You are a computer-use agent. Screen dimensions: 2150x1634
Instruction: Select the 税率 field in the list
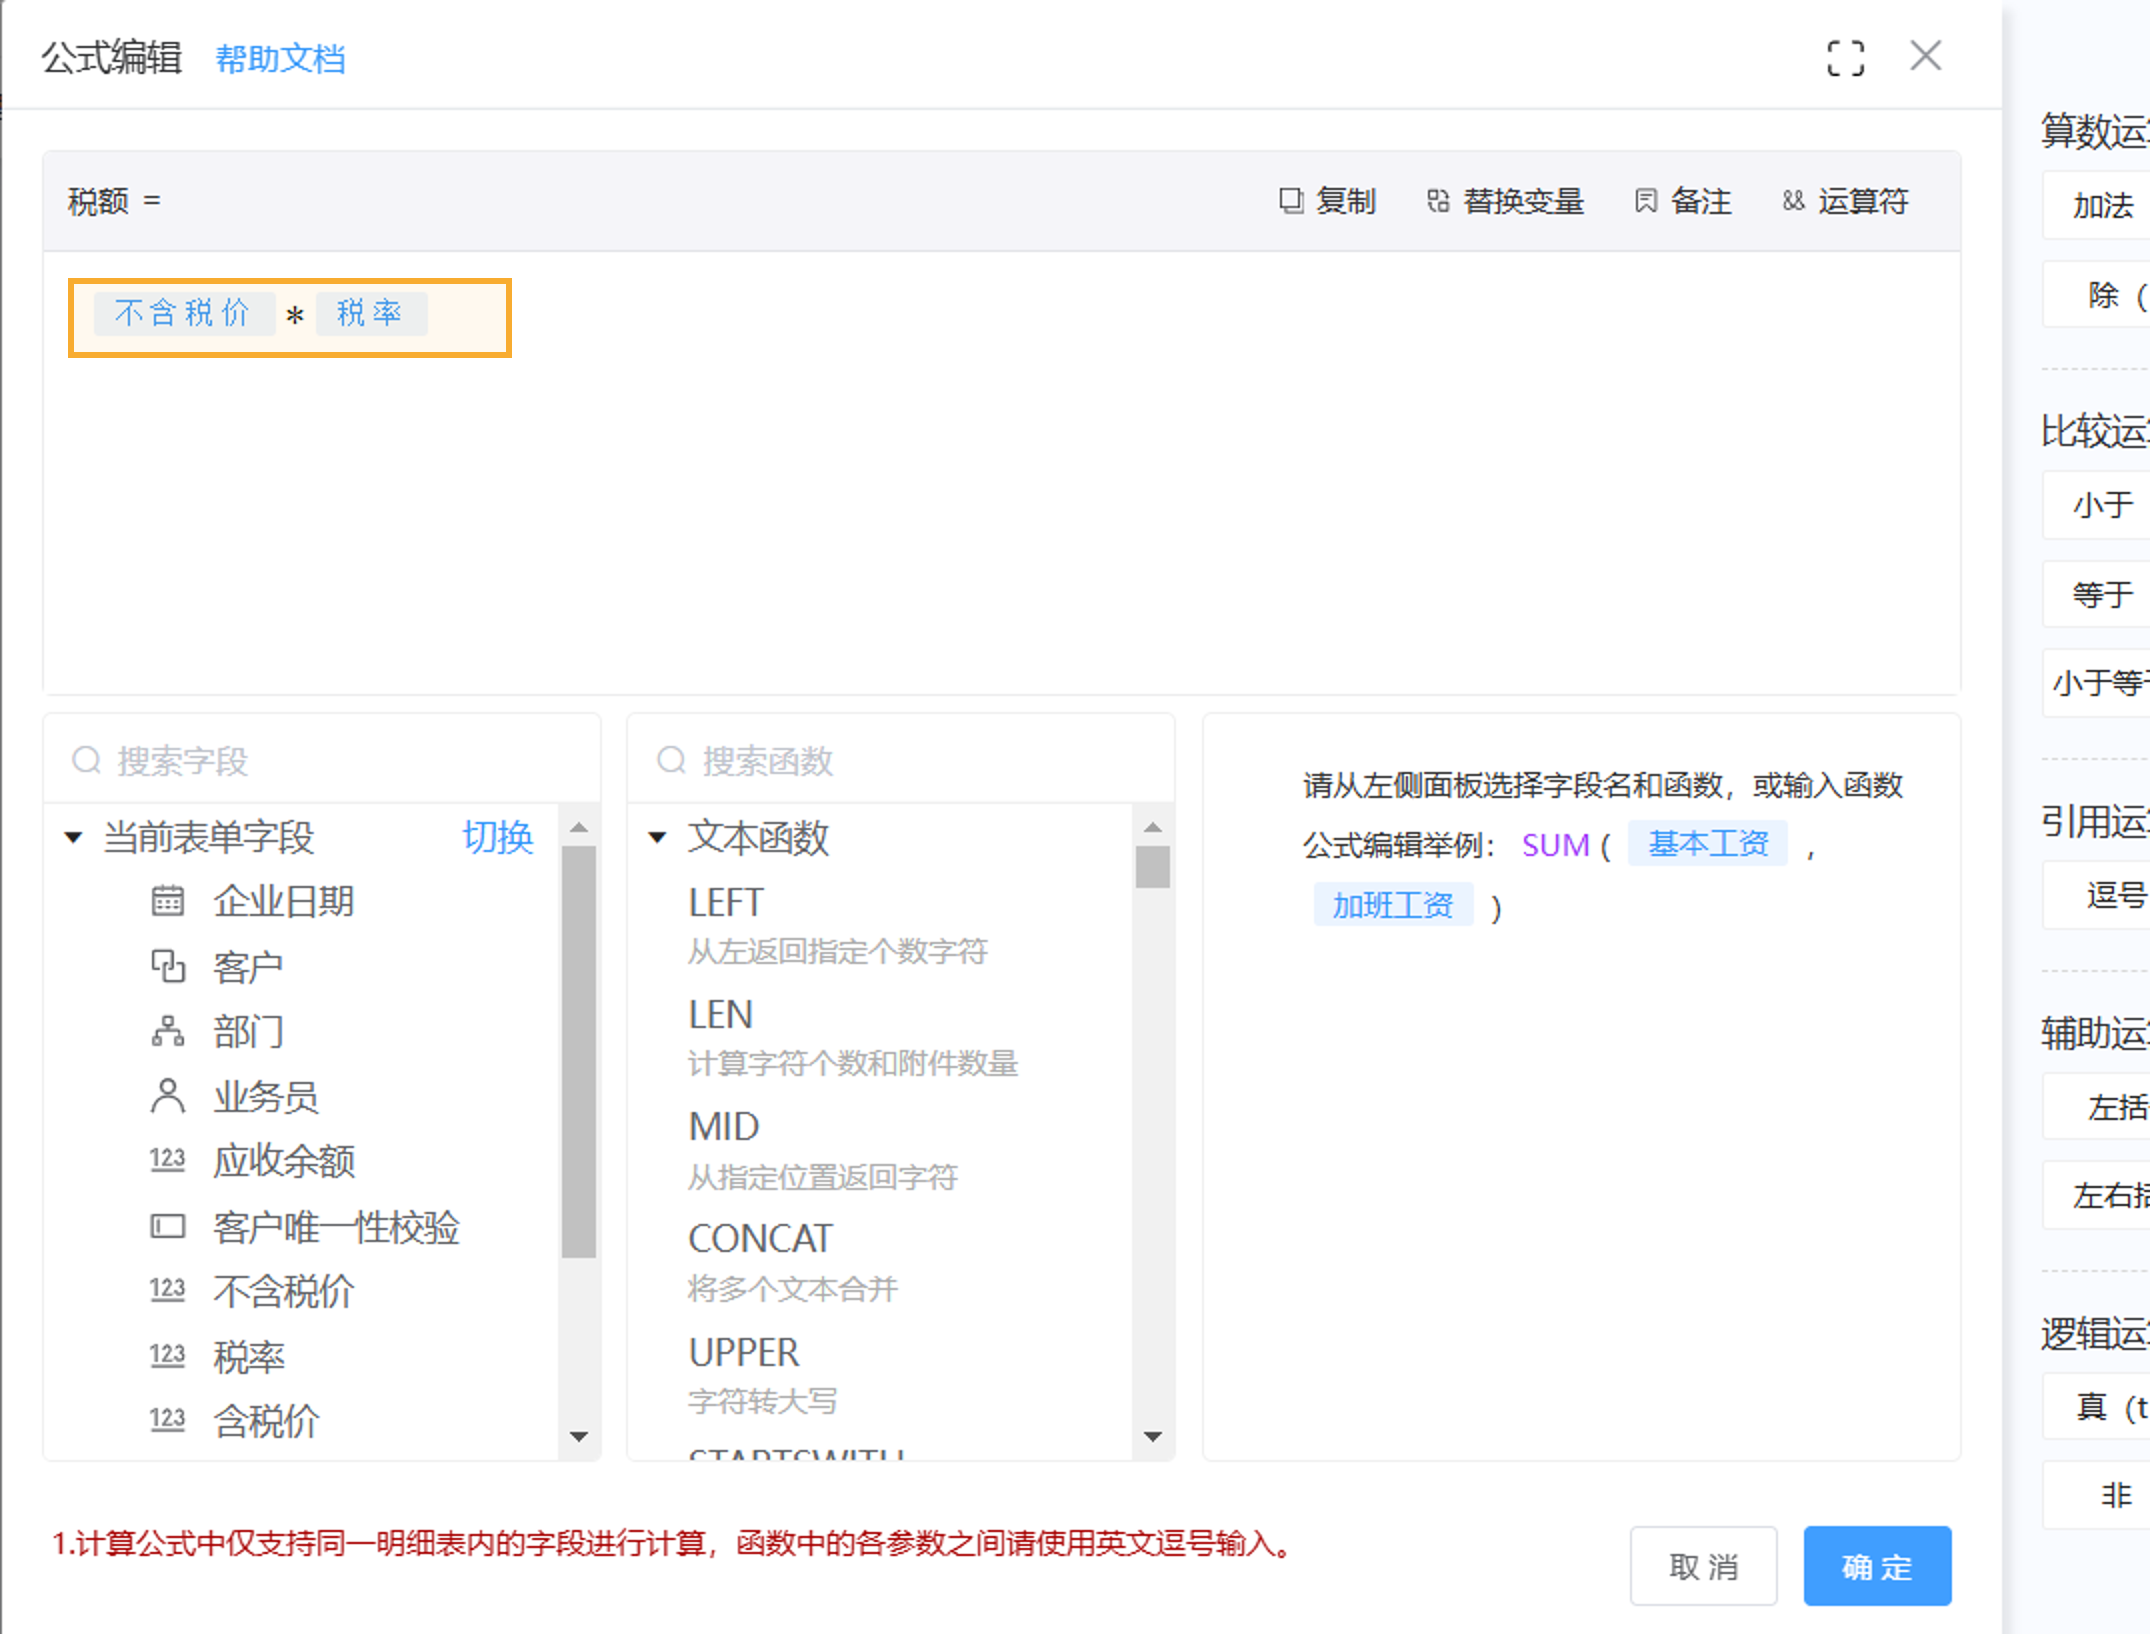point(249,1357)
